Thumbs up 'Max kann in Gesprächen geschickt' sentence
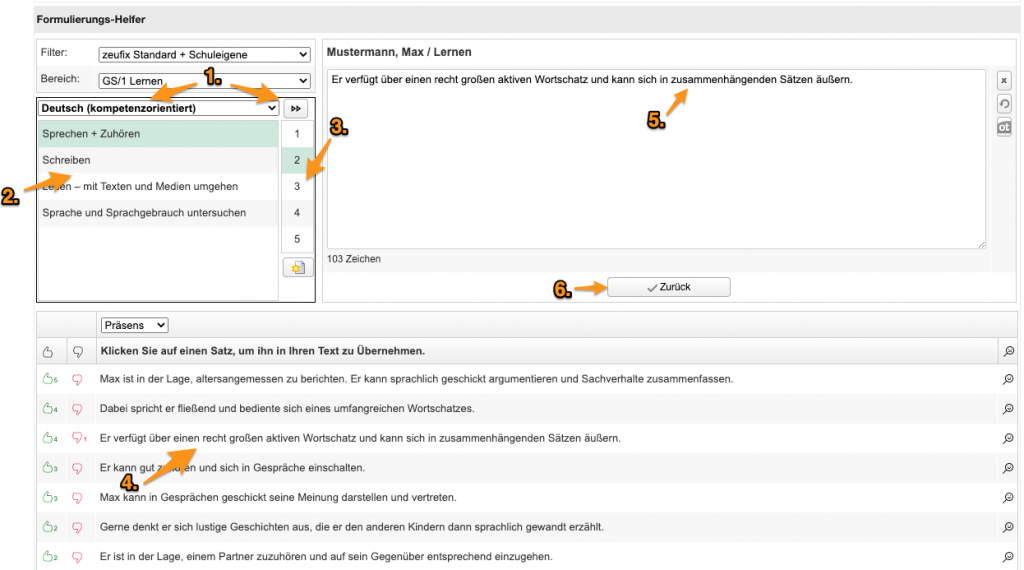Viewport: 1024px width, 570px height. [x=50, y=498]
